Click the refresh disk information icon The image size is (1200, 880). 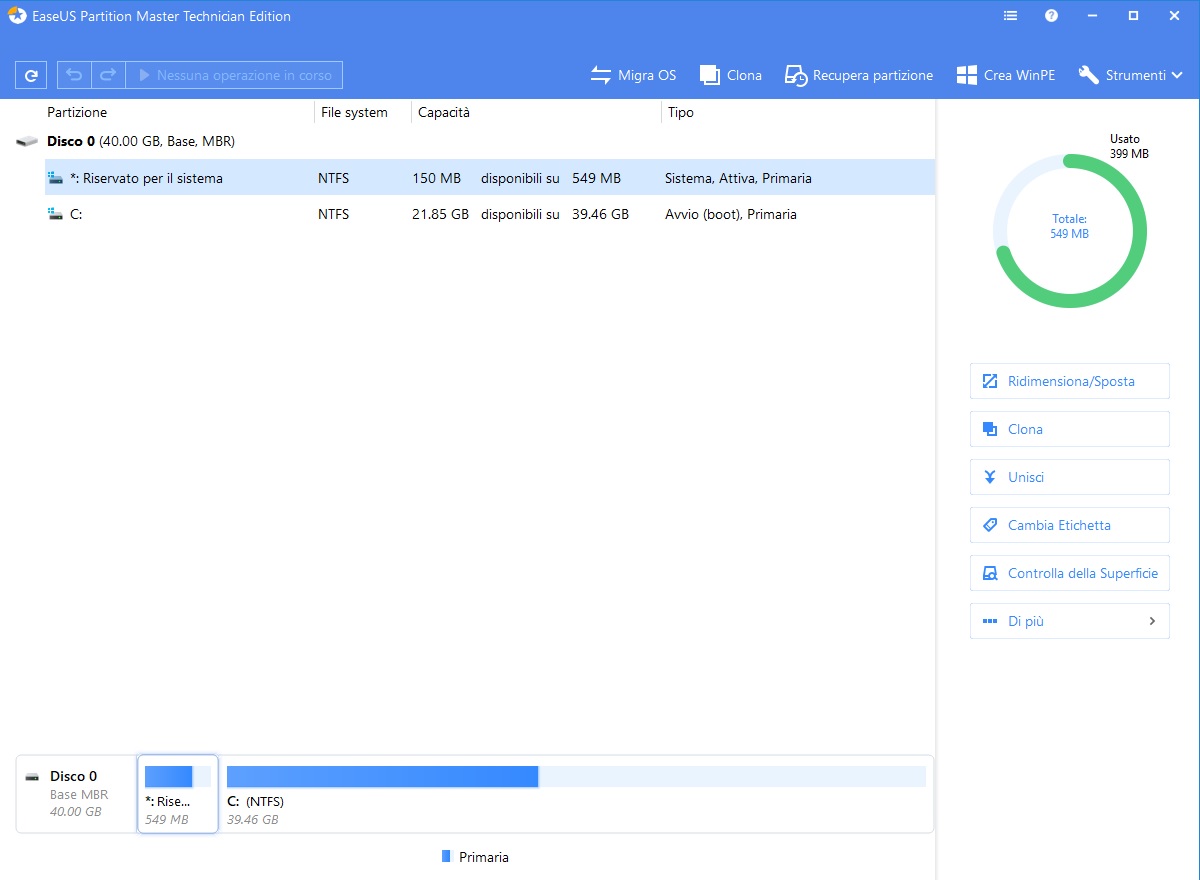click(31, 75)
